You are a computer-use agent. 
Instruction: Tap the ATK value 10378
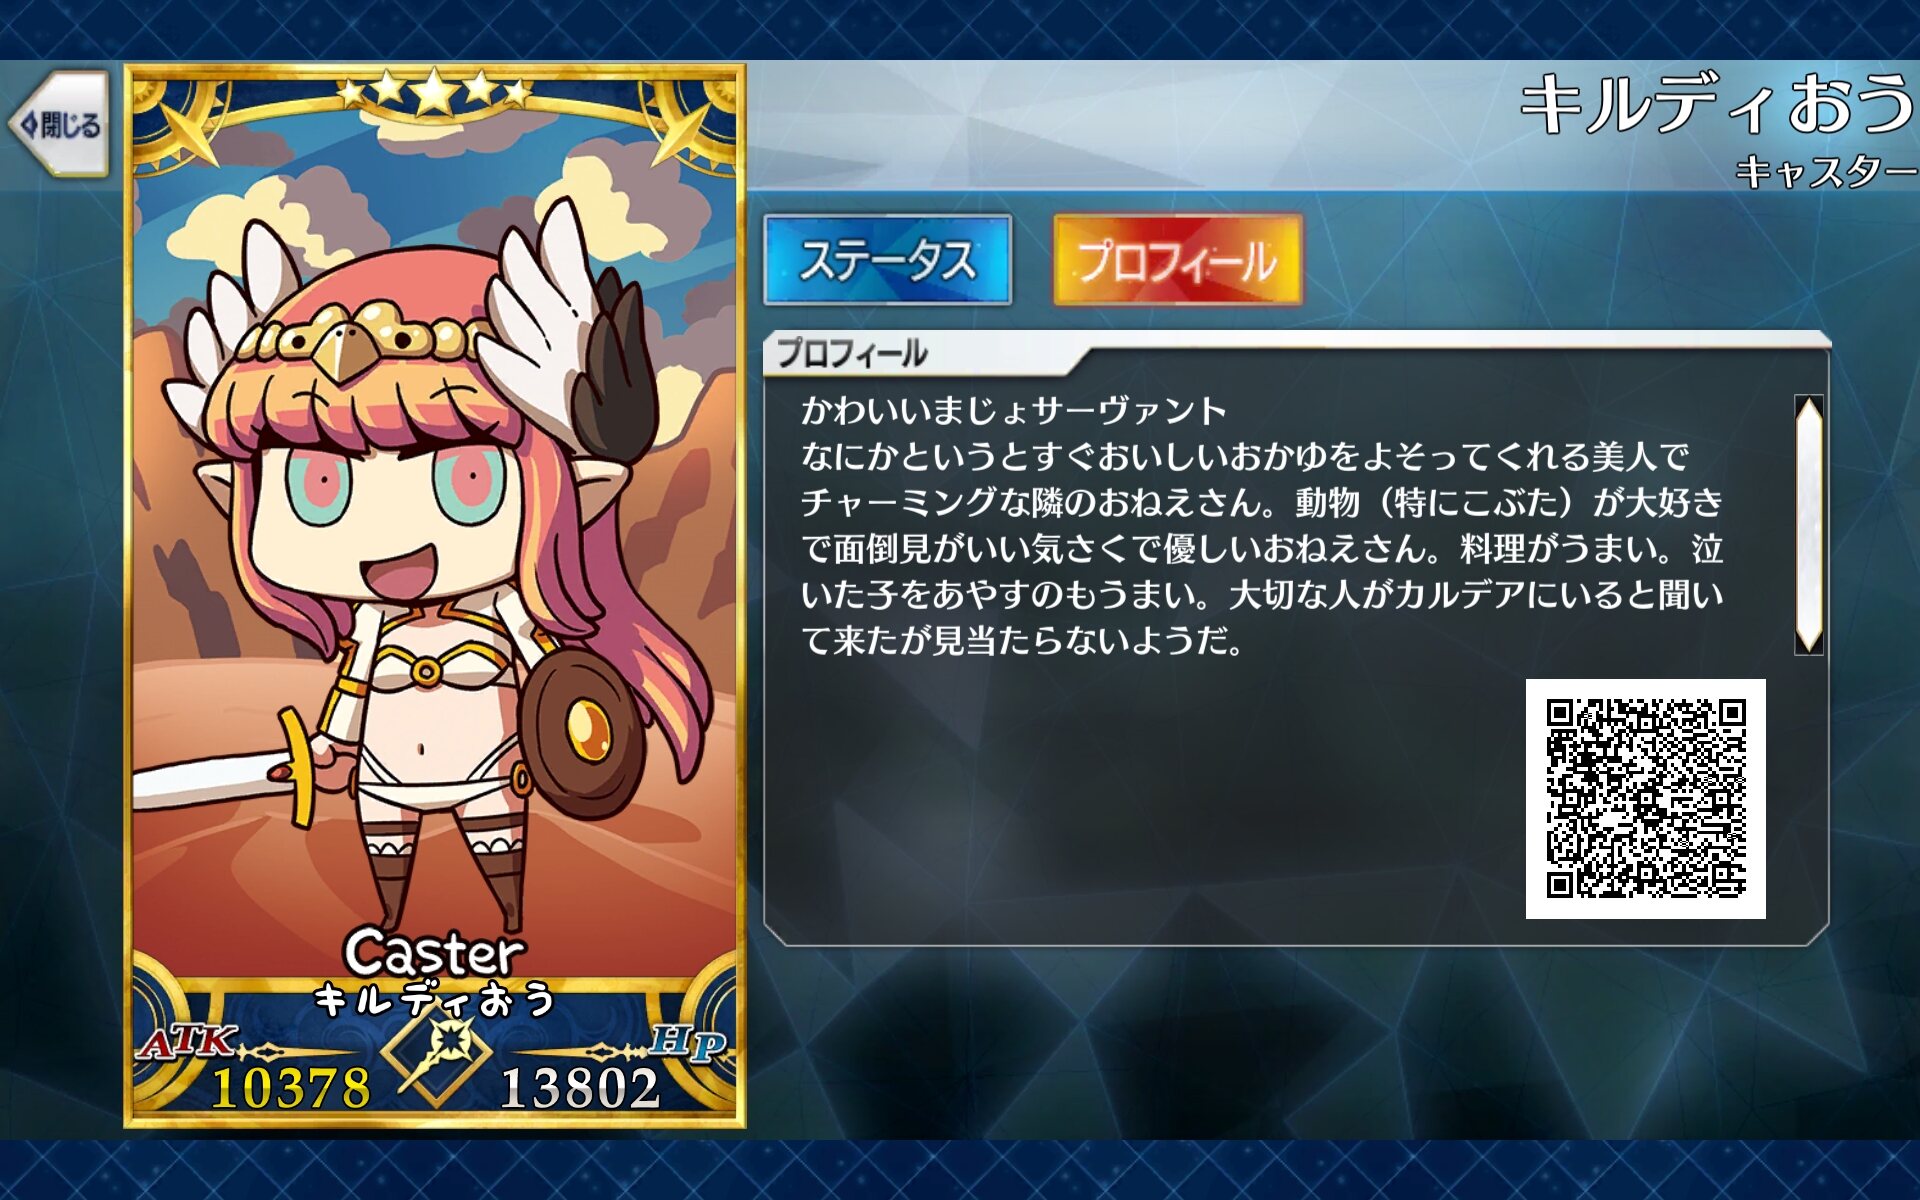coord(290,1088)
